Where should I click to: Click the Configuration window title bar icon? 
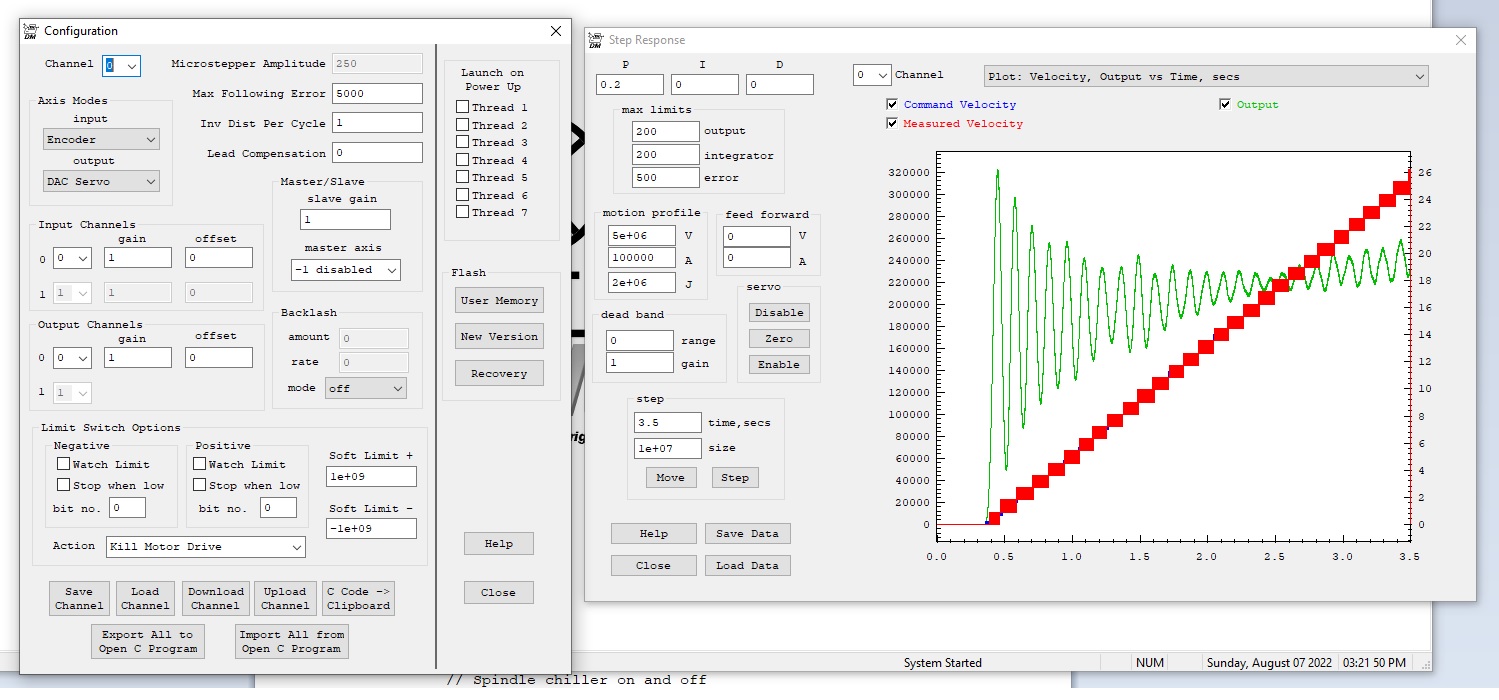pyautogui.click(x=30, y=31)
